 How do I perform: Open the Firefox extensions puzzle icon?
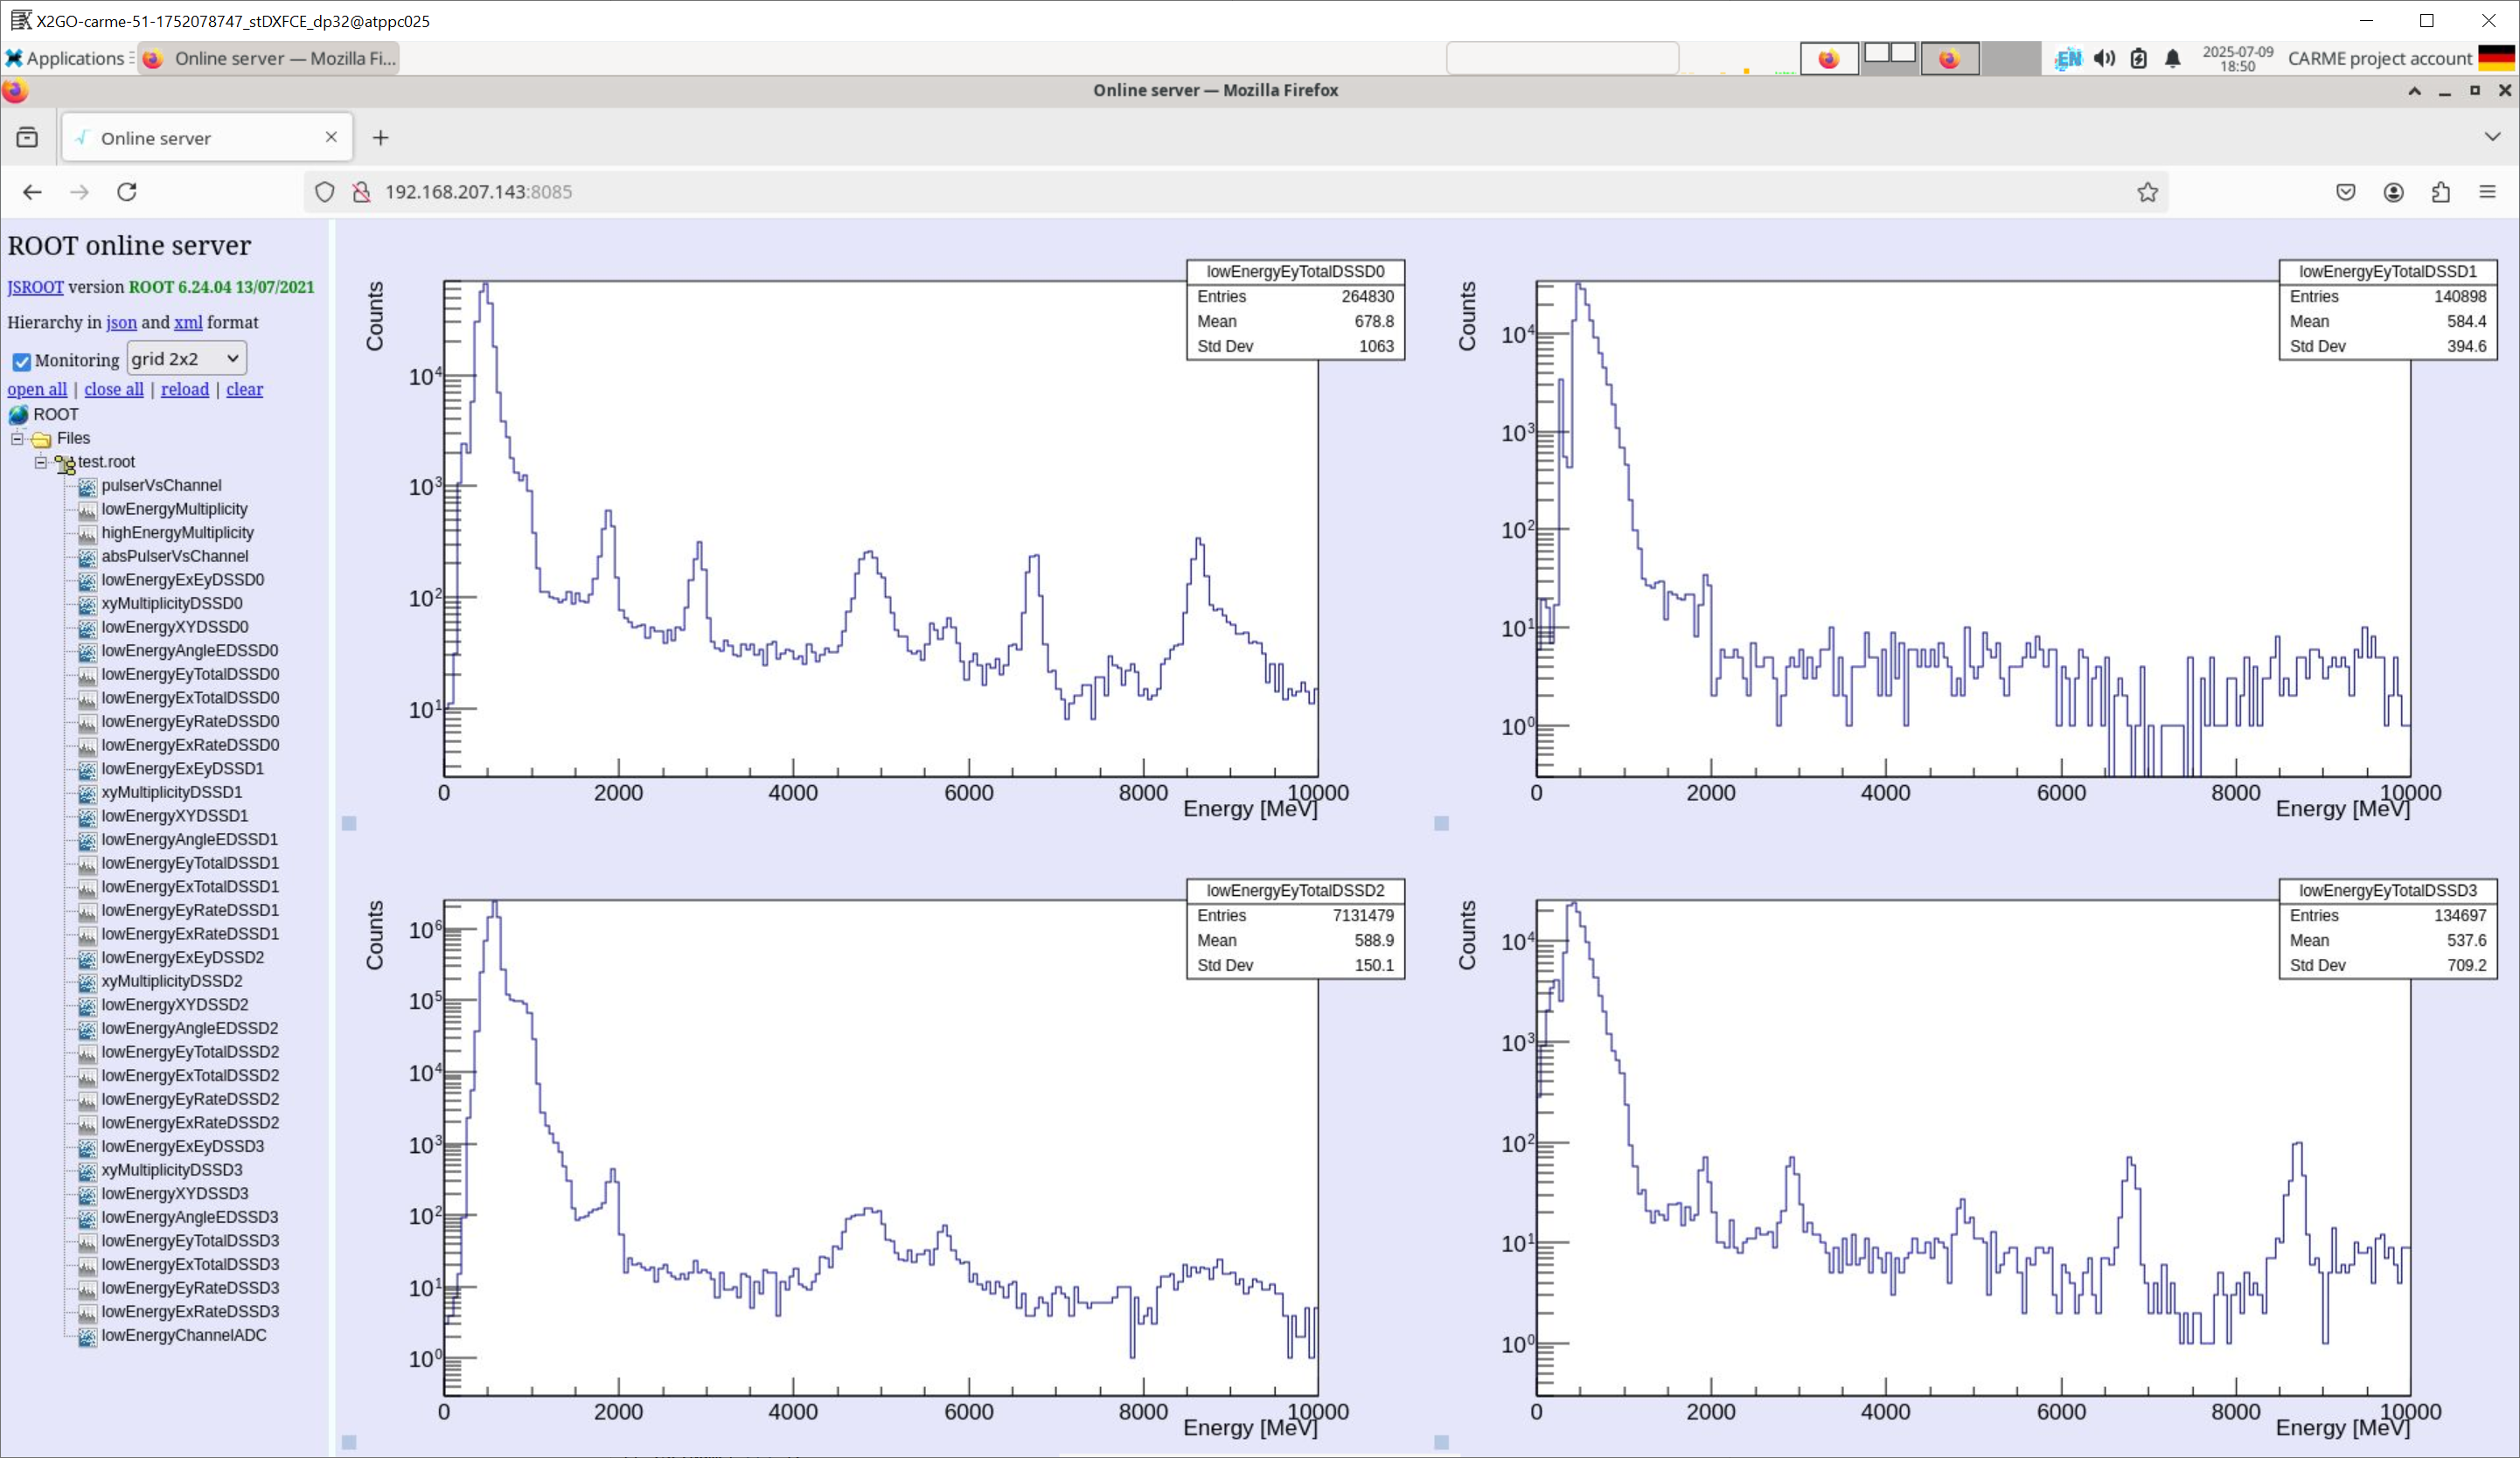point(2440,192)
